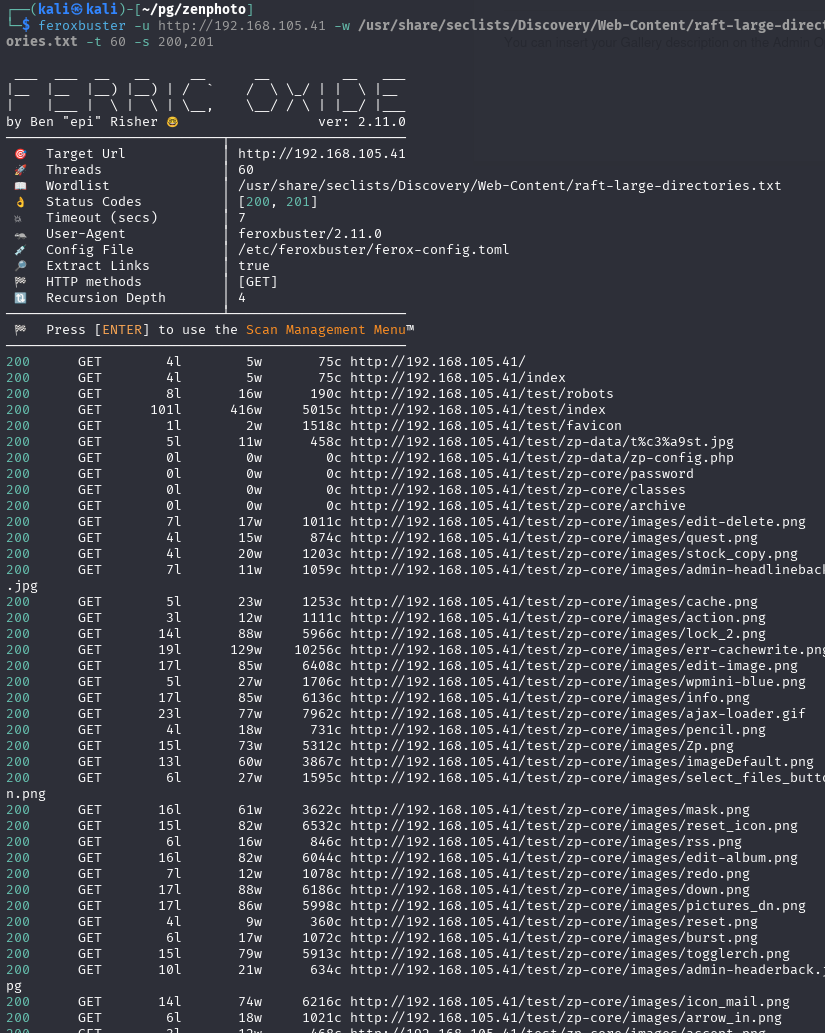Click the 101l line count value
825x1033 pixels.
pos(165,410)
